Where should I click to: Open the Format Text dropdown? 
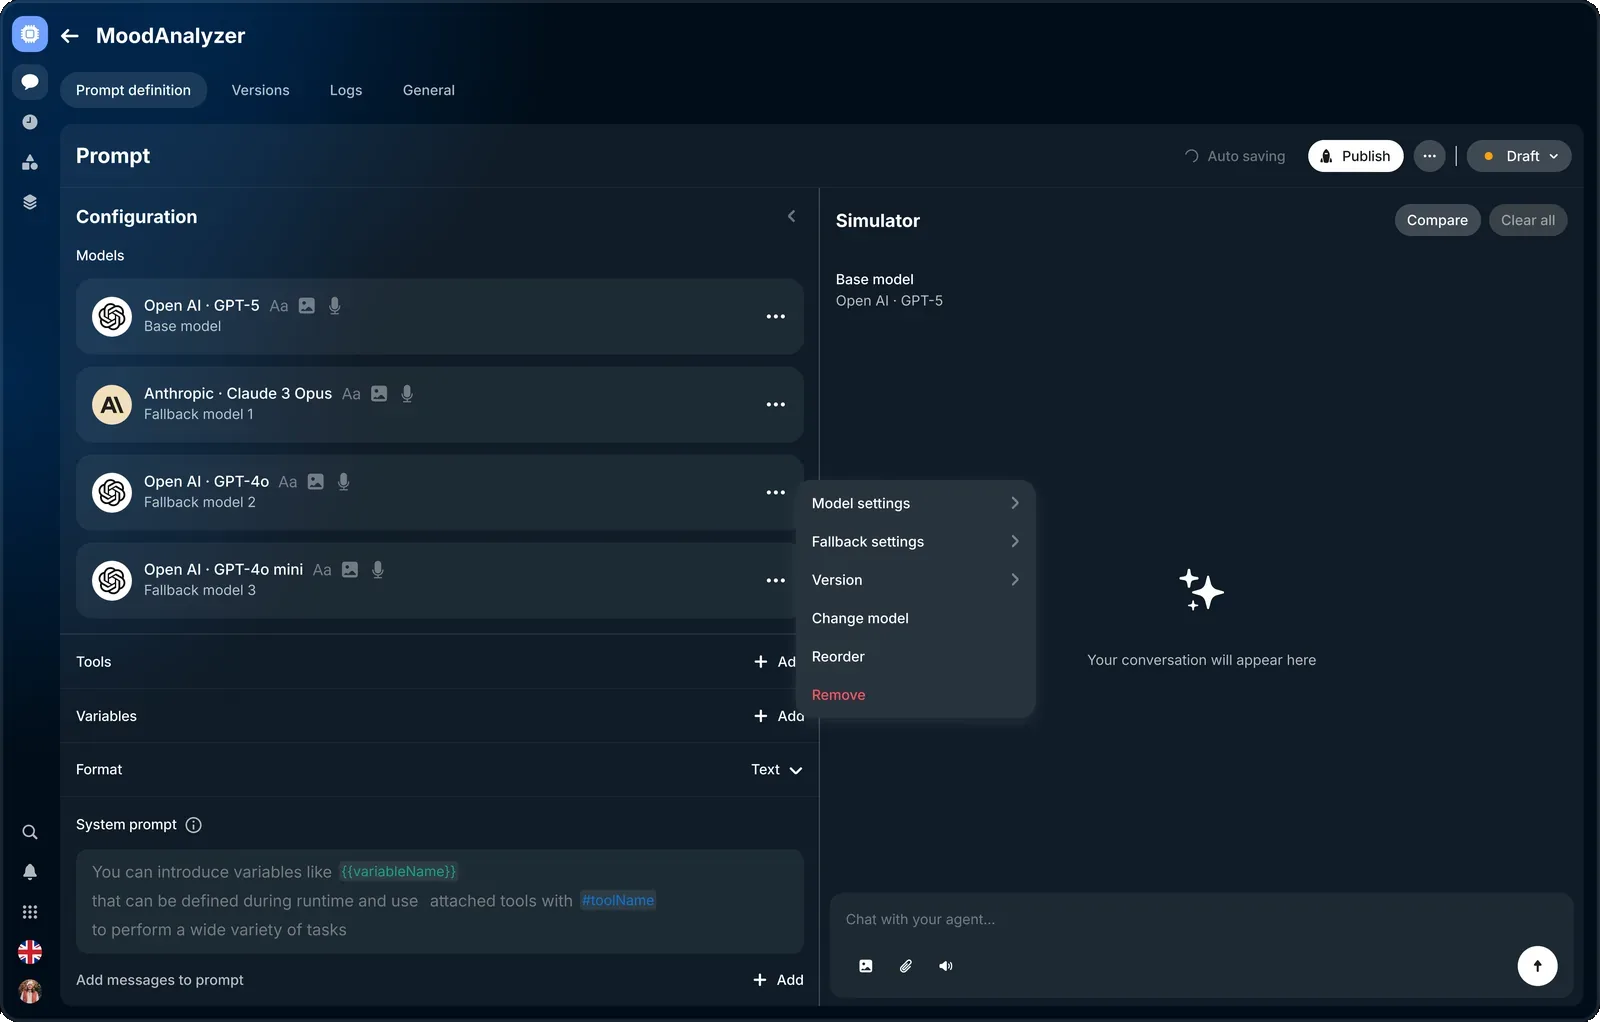point(777,770)
